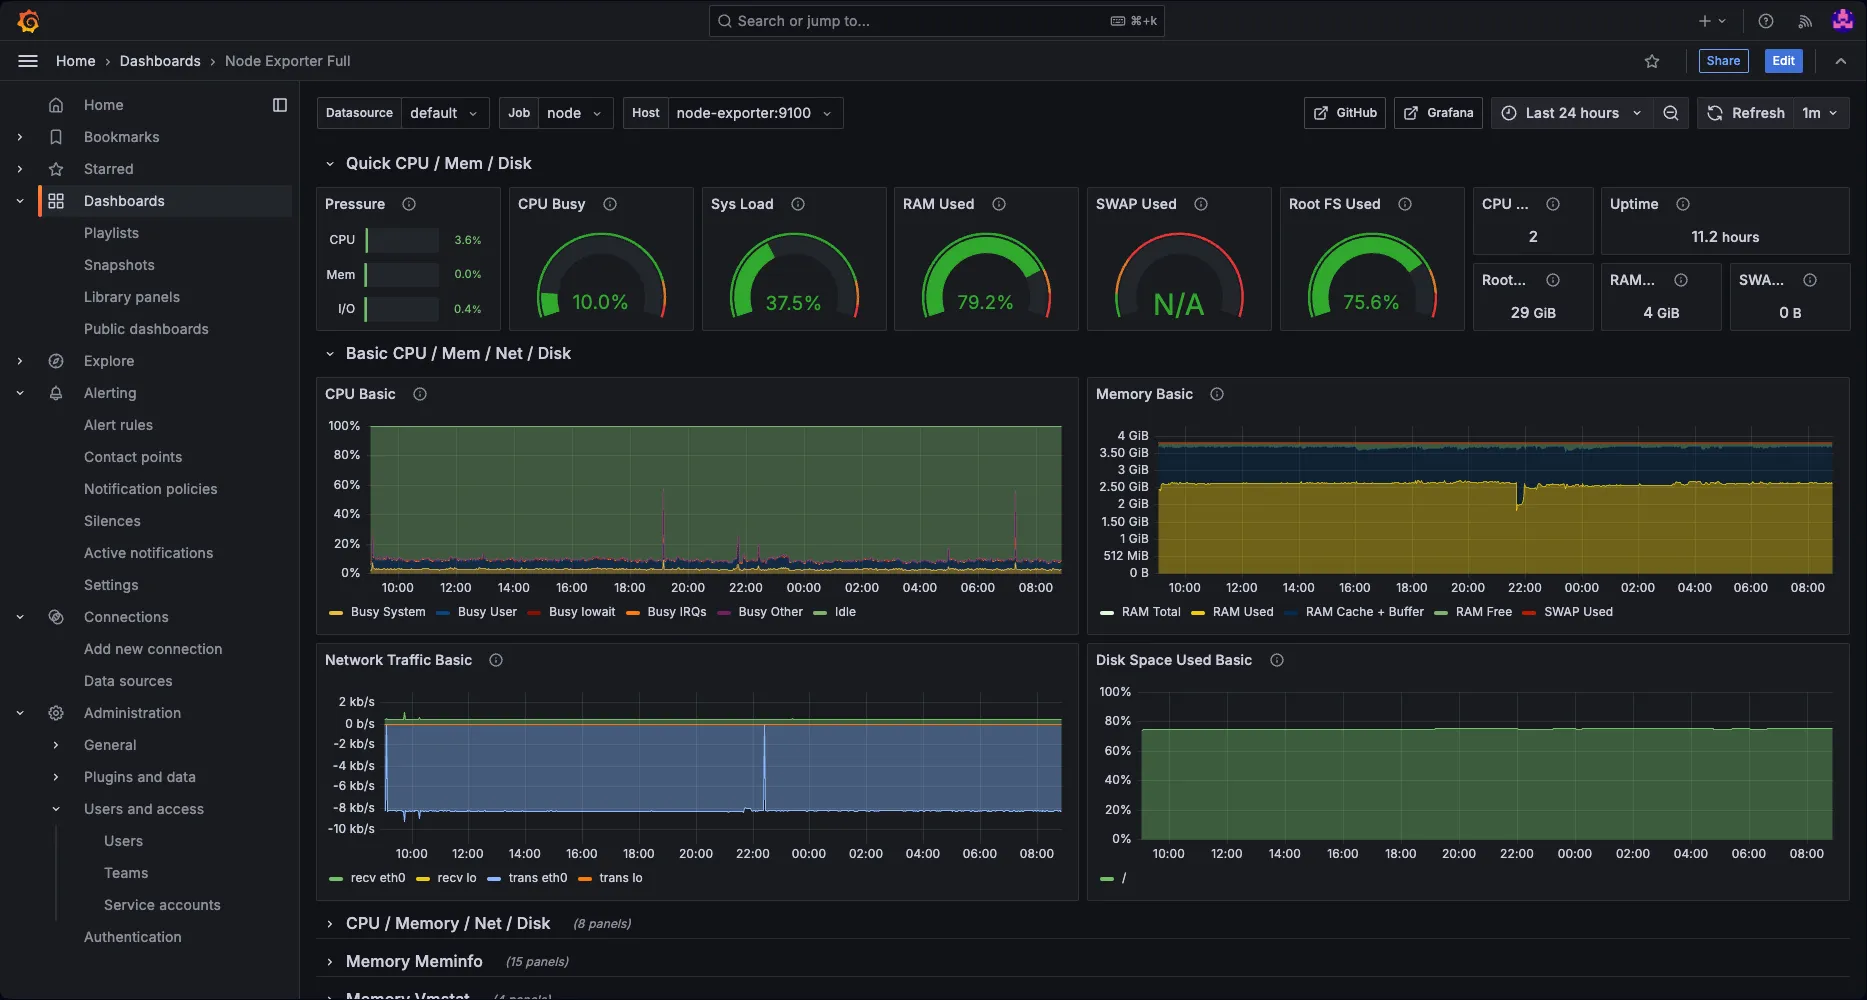
Task: Click the plus new-item icon
Action: click(1705, 21)
